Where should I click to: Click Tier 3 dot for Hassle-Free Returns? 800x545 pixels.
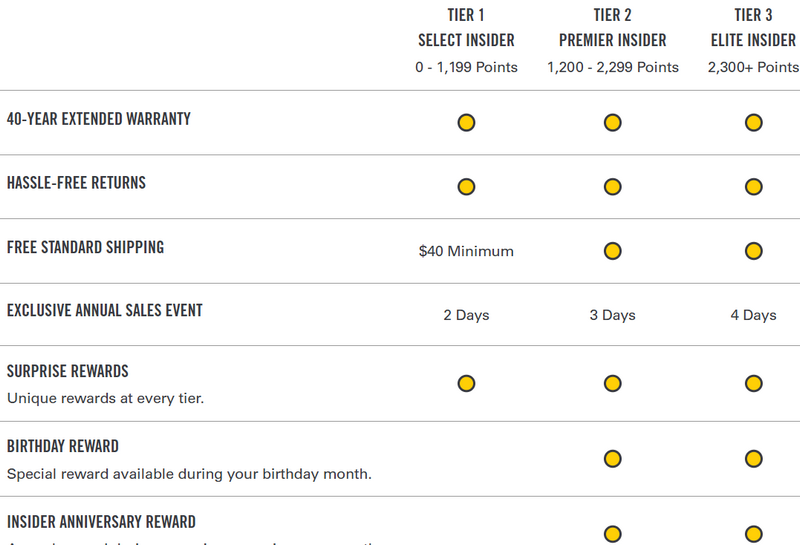[754, 187]
